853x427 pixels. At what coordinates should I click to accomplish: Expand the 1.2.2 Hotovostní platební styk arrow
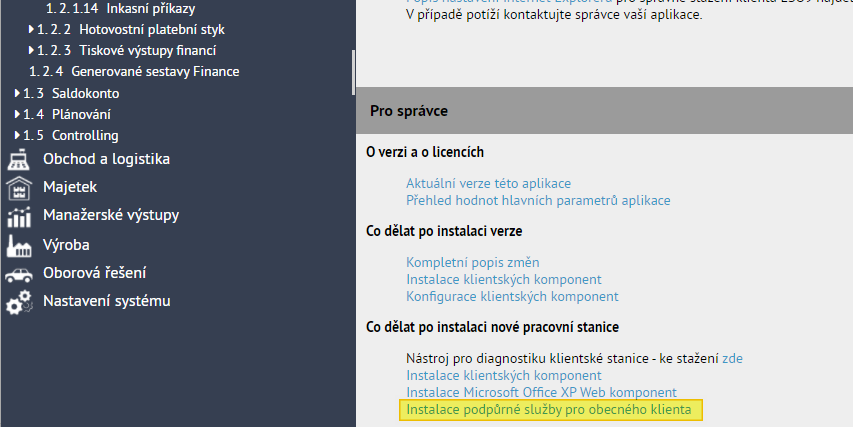31,29
